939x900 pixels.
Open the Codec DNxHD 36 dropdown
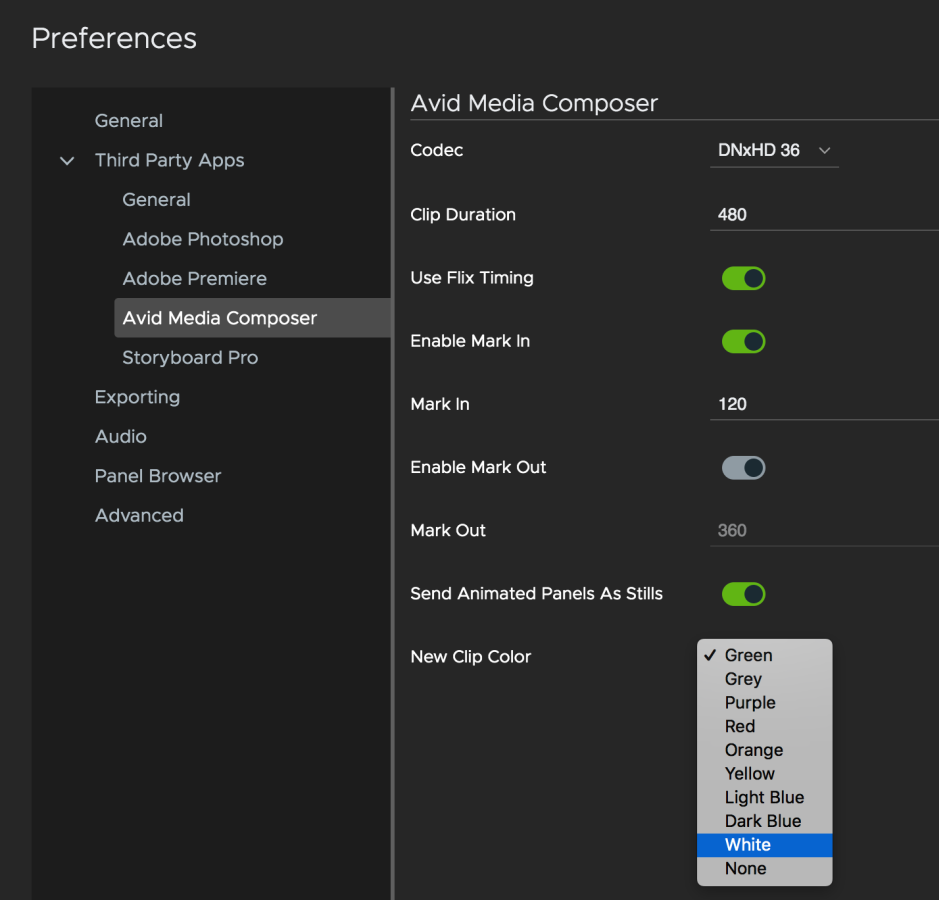[x=773, y=151]
